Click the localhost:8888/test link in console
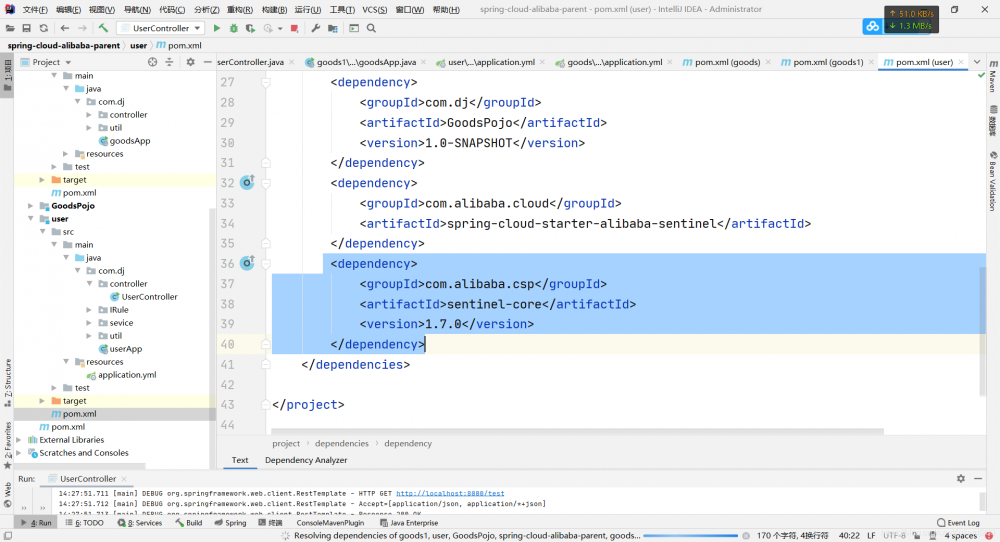The image size is (1000, 542). pyautogui.click(x=450, y=493)
